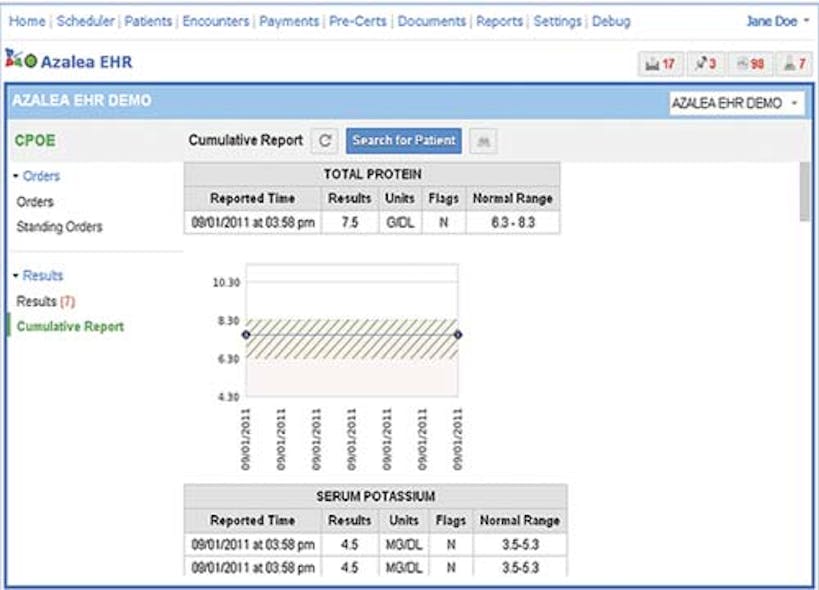This screenshot has width=819, height=590.
Task: Click the left data point on protein chart
Action: tap(246, 335)
